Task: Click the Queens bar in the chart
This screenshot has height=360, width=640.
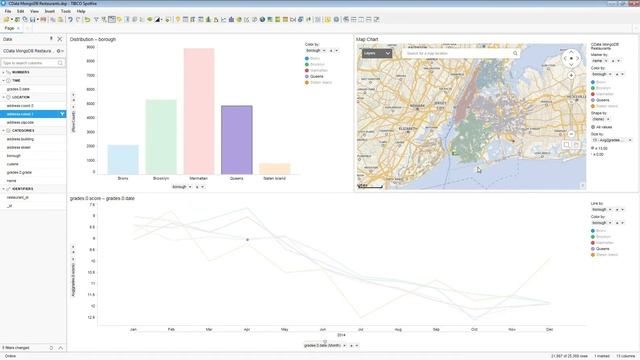Action: 237,140
